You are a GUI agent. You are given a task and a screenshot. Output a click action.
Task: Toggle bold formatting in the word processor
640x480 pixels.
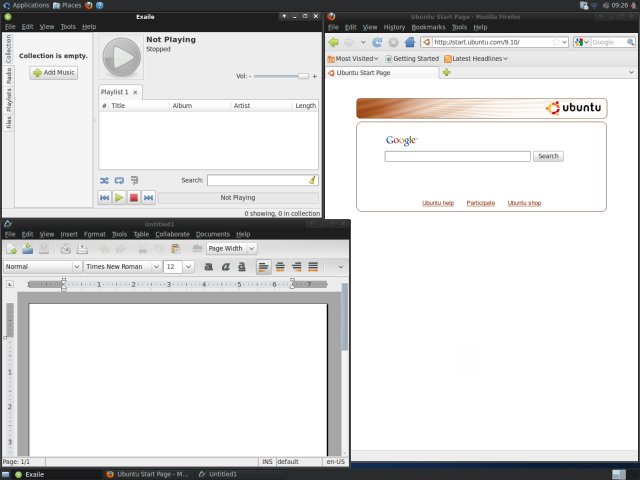coord(209,267)
